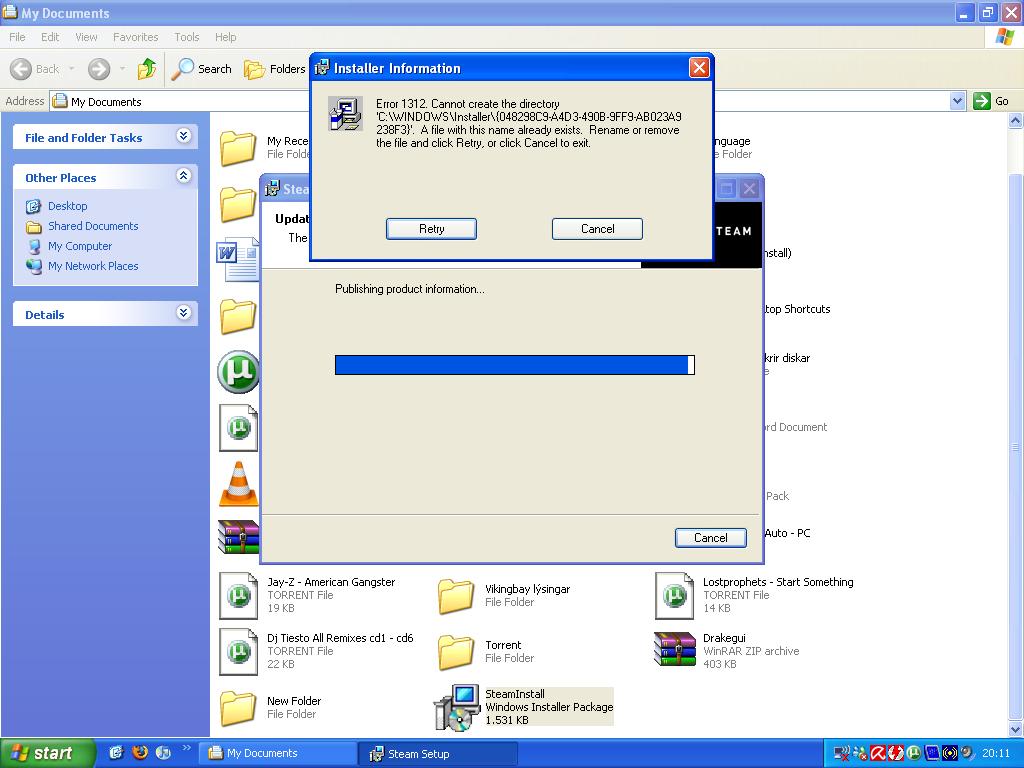Open the Address bar dropdown arrow
The image size is (1024, 768).
pos(957,101)
